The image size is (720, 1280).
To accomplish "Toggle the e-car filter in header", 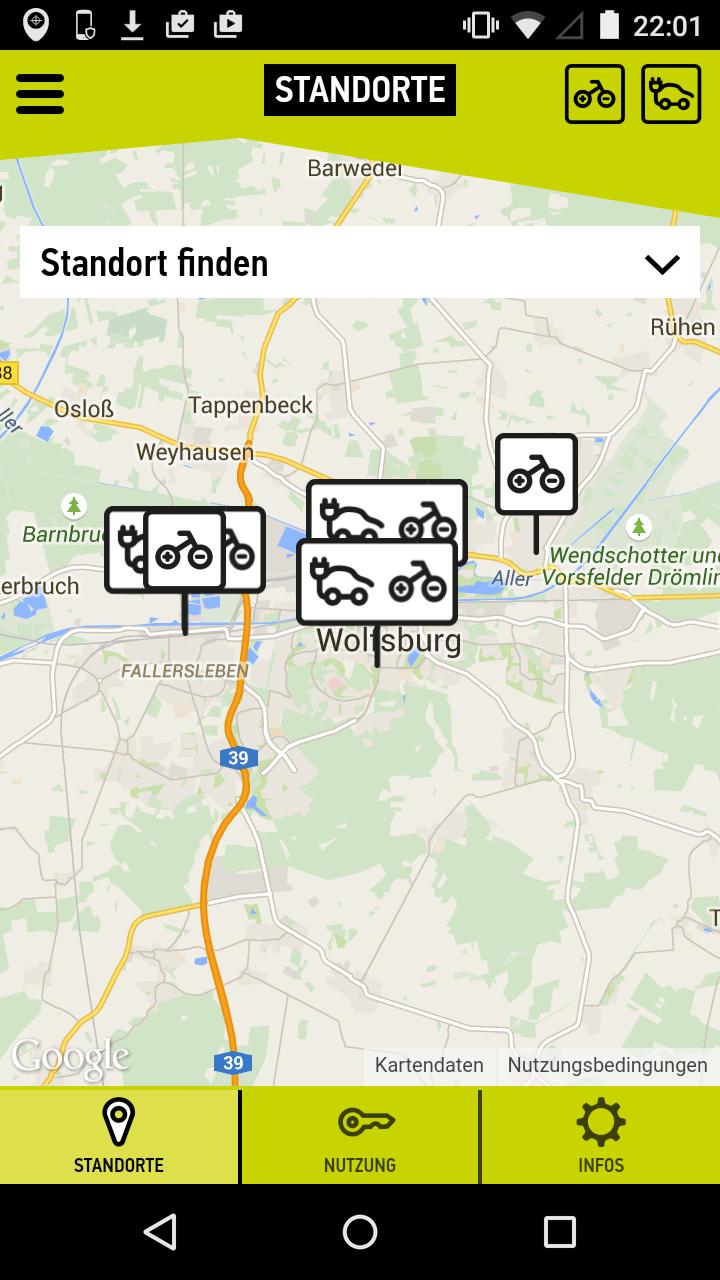I will tap(671, 94).
